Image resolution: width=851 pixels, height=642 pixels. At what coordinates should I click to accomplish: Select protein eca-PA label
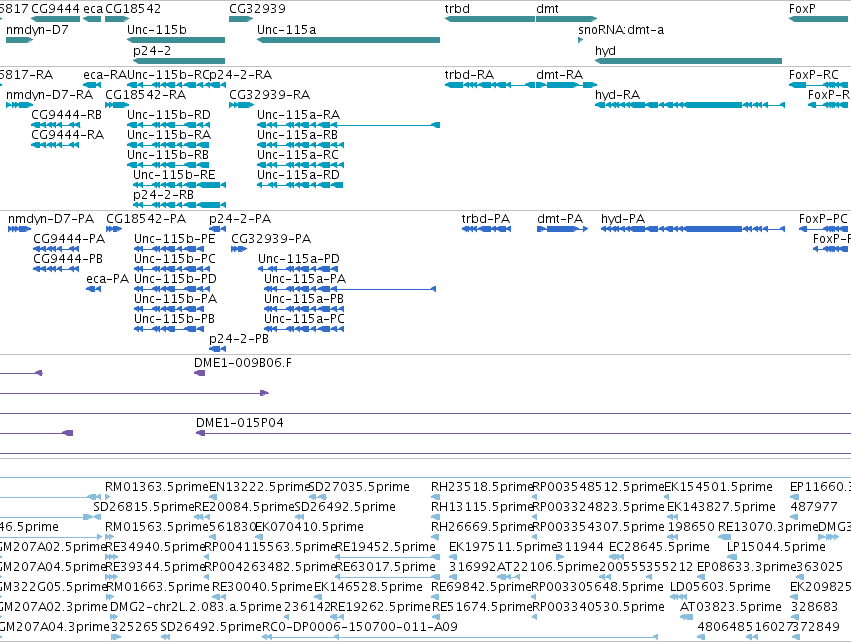107,279
